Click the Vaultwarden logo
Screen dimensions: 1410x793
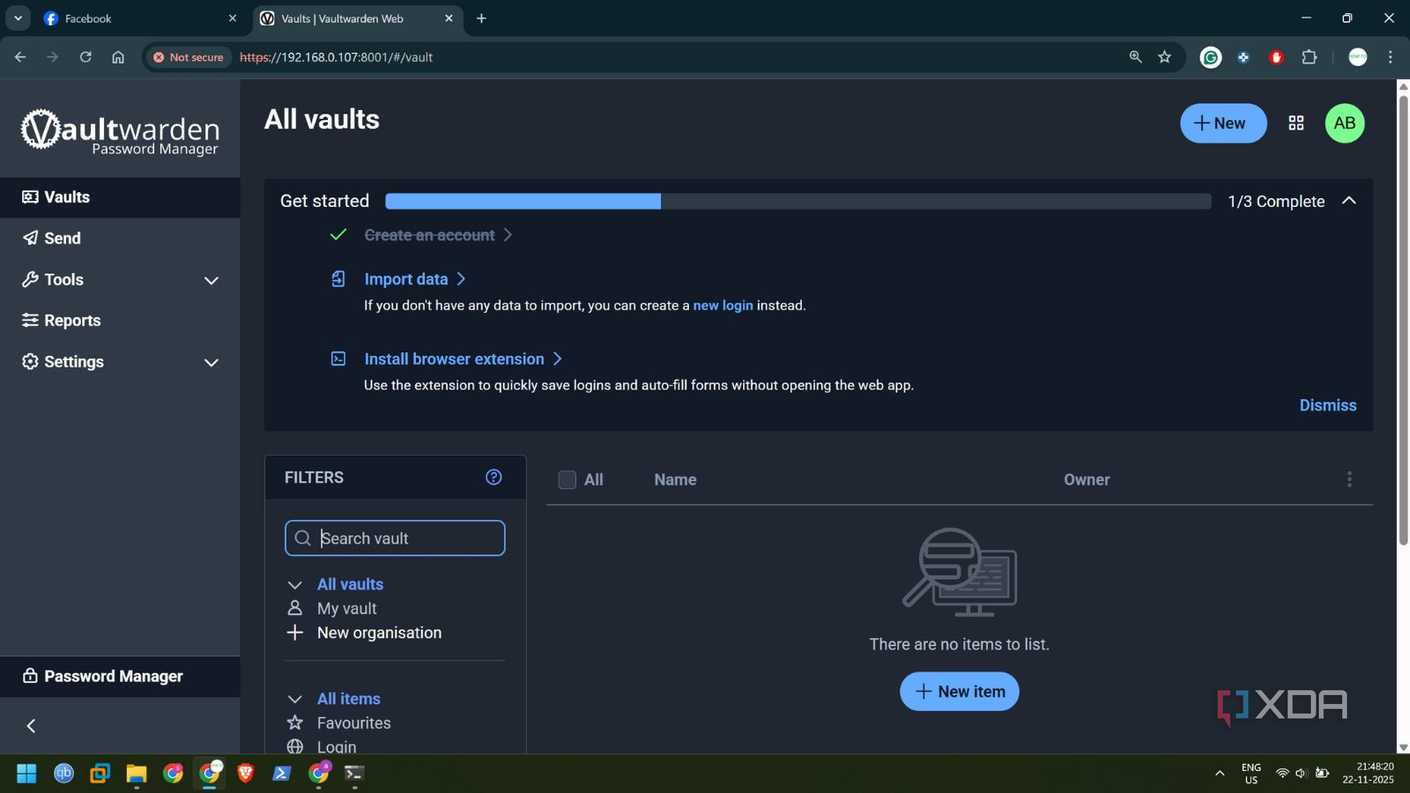tap(120, 132)
